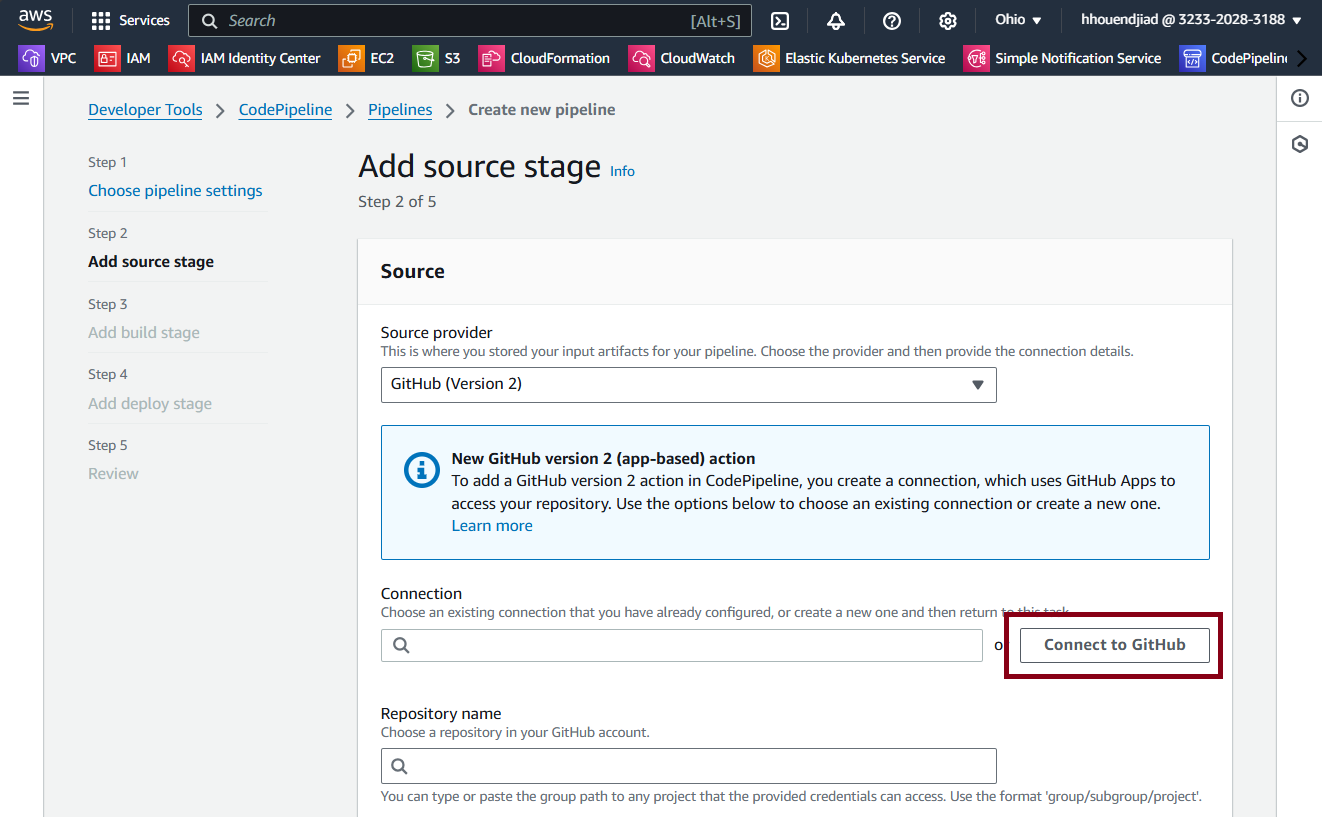Click the Step 2 of 5 text
The height and width of the screenshot is (817, 1322).
coord(397,202)
